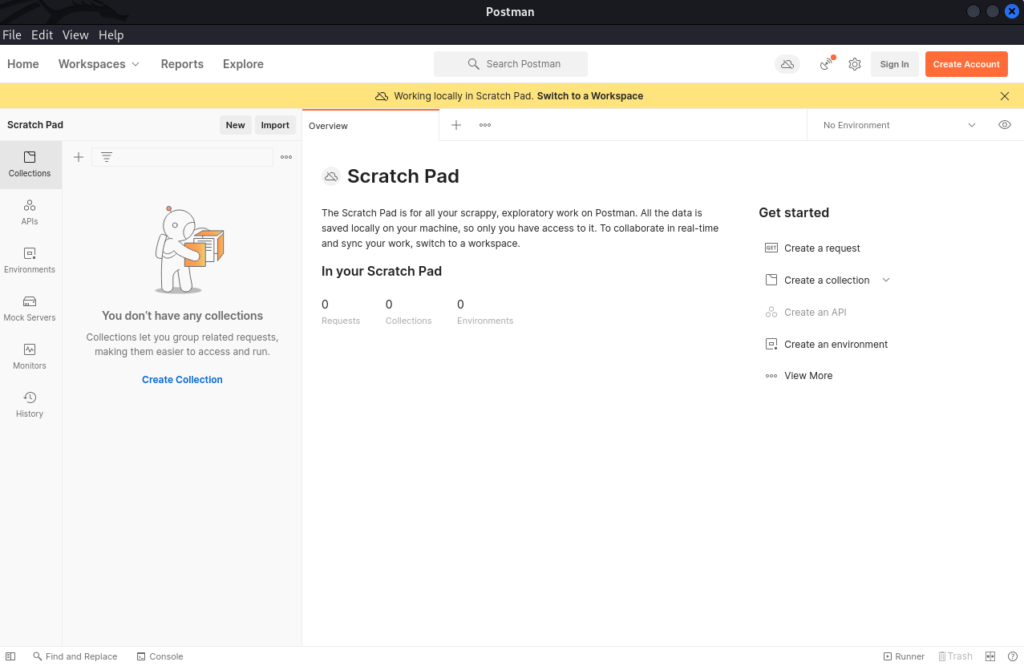
Task: Open the Collections sidebar tab
Action: 30,164
